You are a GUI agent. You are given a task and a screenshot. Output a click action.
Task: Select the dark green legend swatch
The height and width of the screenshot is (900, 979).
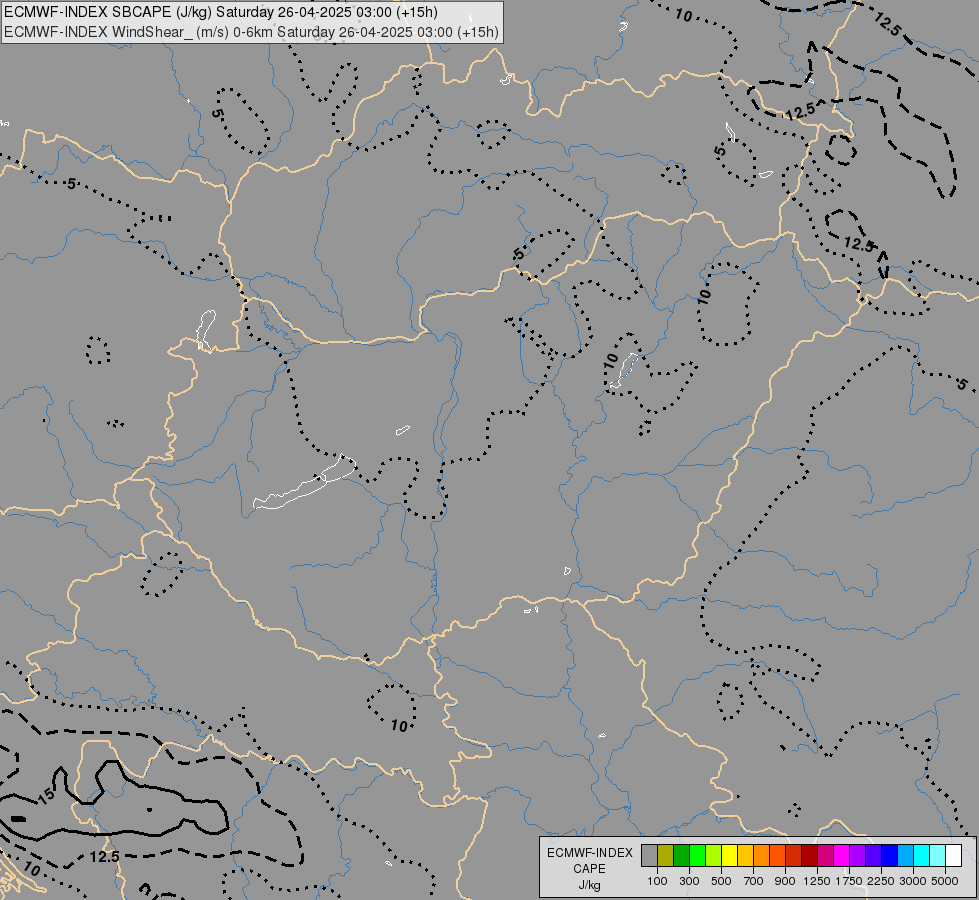[681, 856]
